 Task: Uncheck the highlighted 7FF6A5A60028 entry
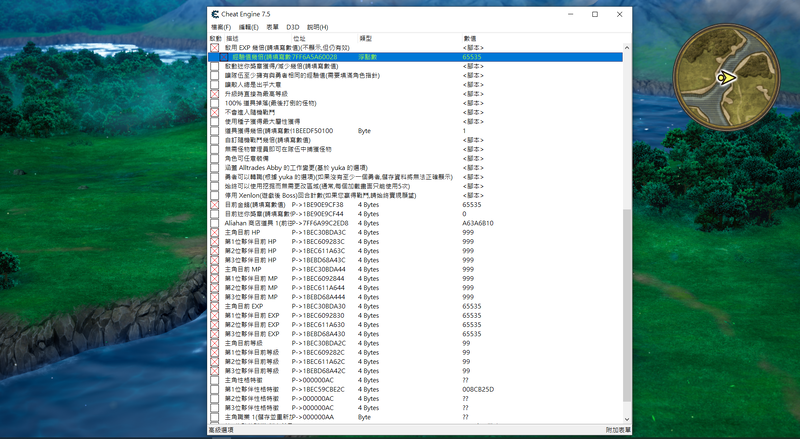point(224,57)
